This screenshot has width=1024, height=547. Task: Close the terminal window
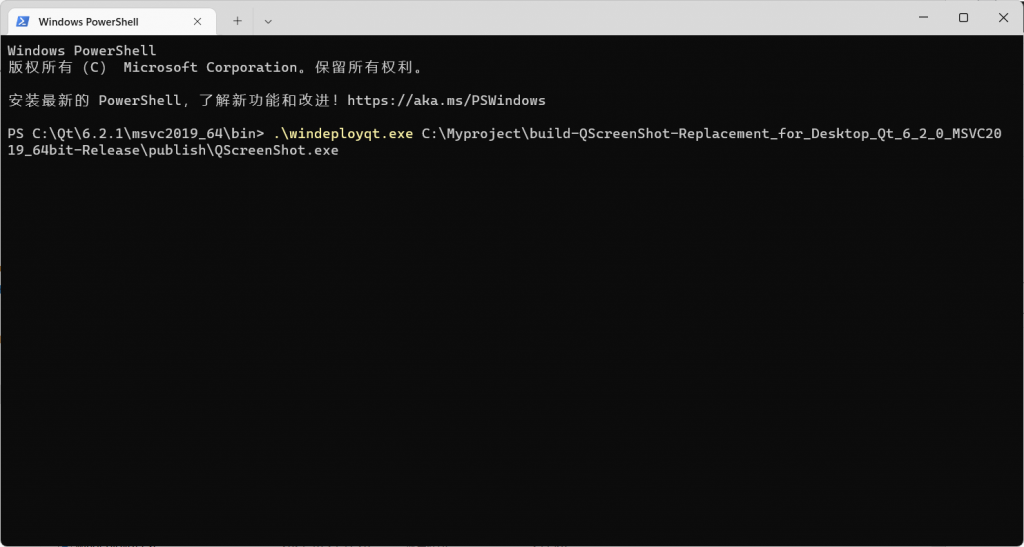coord(1003,17)
